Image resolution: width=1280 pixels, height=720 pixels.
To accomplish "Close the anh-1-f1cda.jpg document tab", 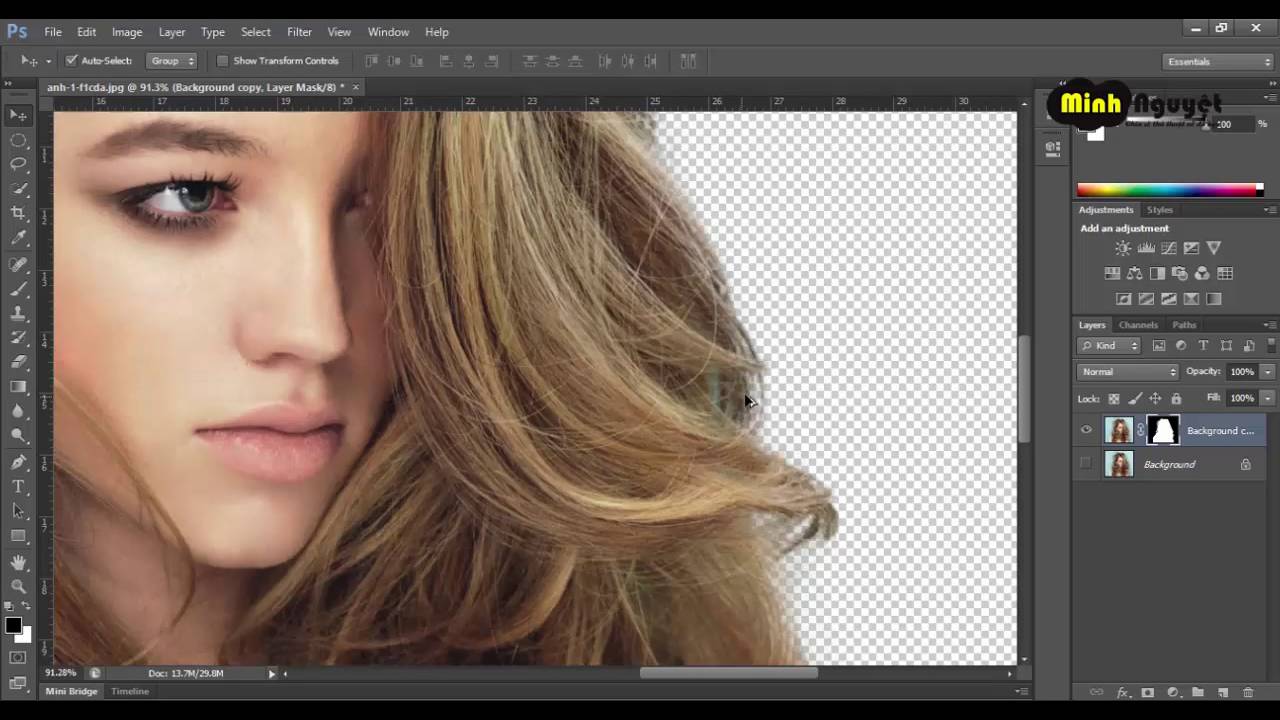I will (x=355, y=87).
